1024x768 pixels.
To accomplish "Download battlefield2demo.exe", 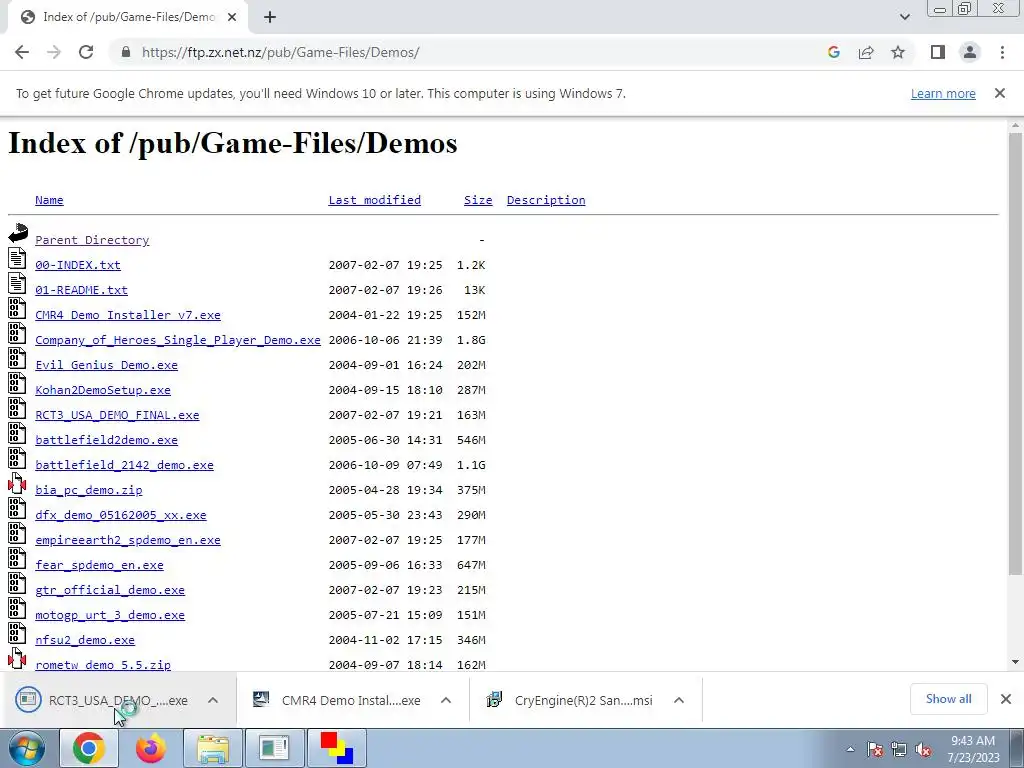I will tap(106, 440).
